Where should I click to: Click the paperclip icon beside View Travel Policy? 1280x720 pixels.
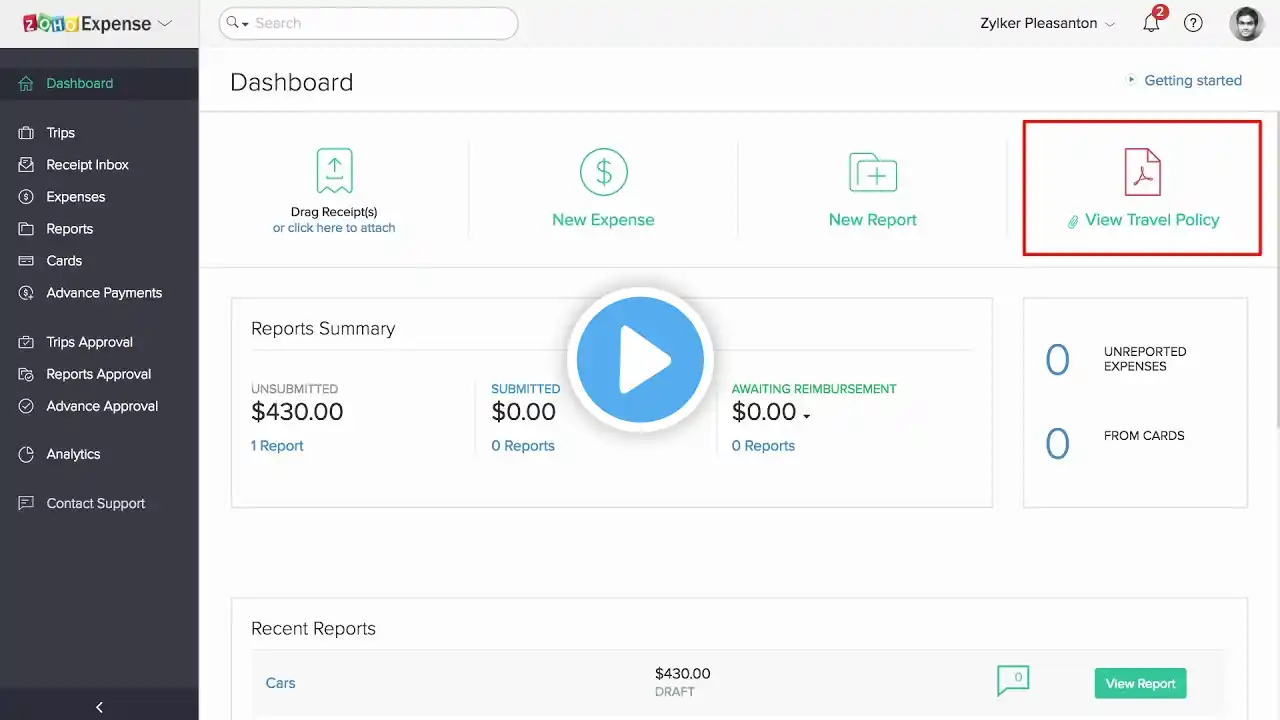(1073, 221)
